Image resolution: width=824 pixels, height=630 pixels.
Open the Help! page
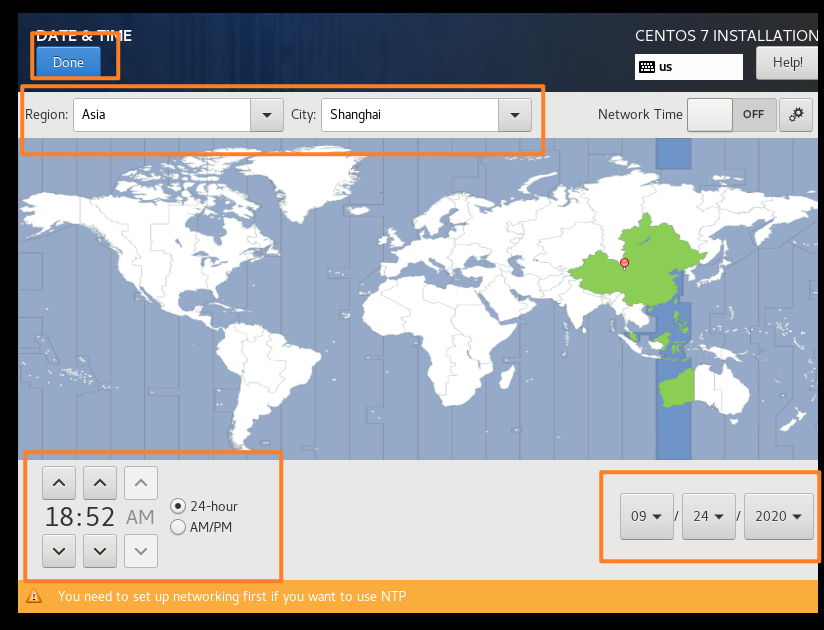[x=787, y=63]
